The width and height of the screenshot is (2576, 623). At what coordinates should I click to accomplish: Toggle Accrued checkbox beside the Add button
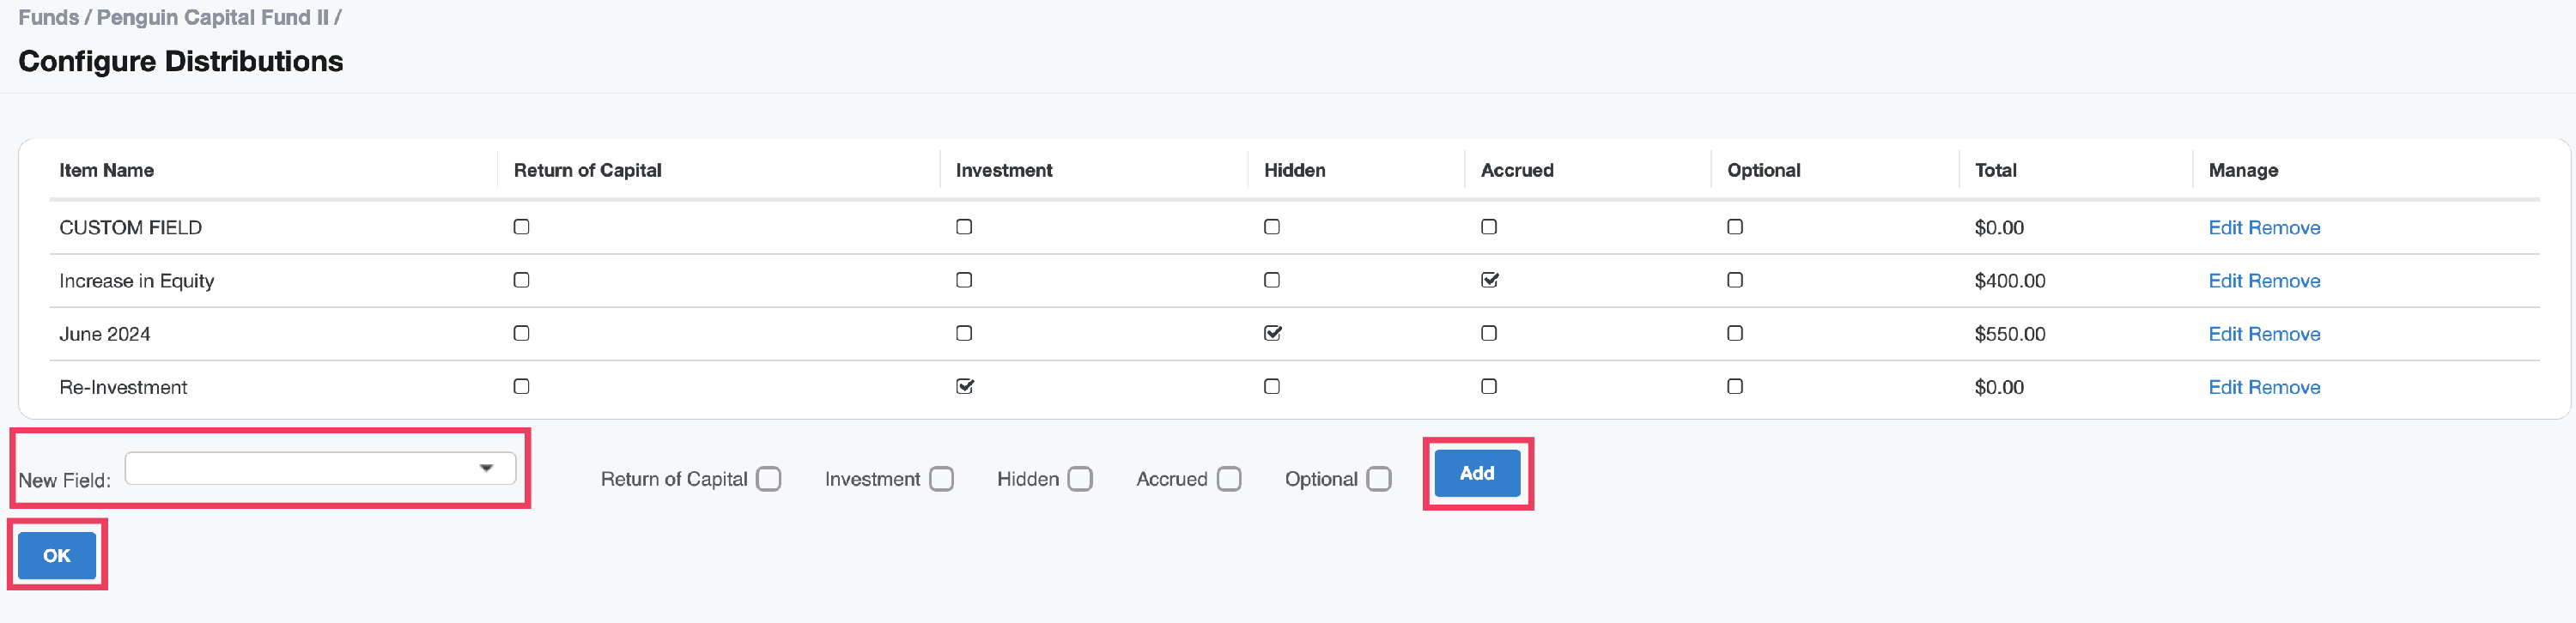pyautogui.click(x=1228, y=479)
